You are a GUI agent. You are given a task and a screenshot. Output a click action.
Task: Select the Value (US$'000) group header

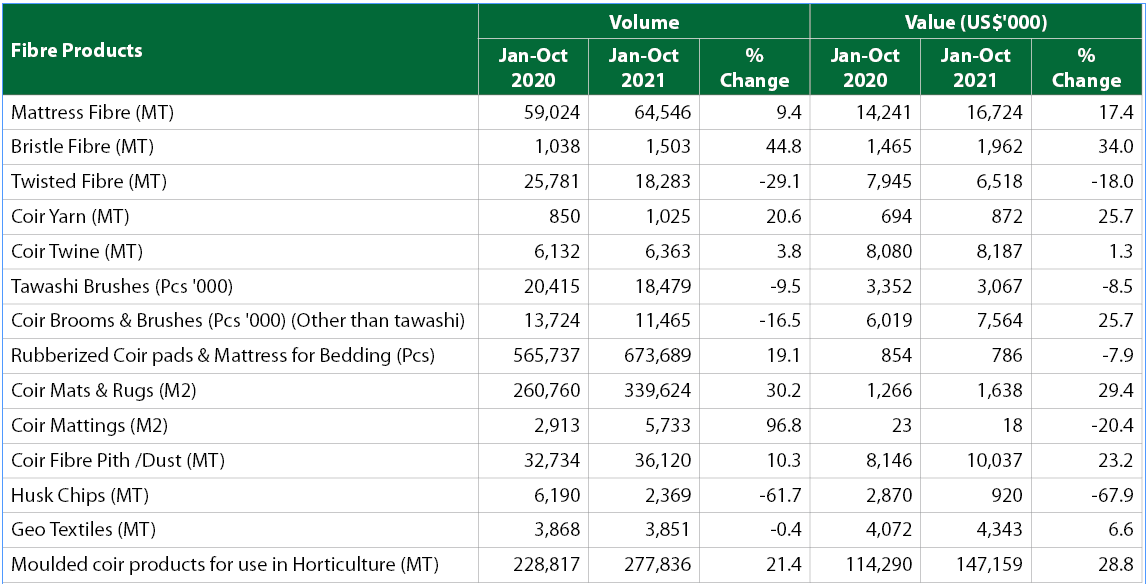[x=976, y=22]
